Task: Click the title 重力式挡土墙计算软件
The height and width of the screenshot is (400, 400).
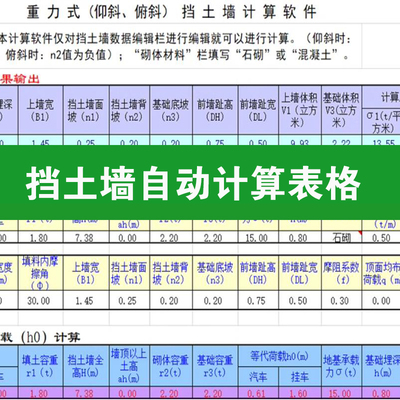Action: tap(171, 12)
